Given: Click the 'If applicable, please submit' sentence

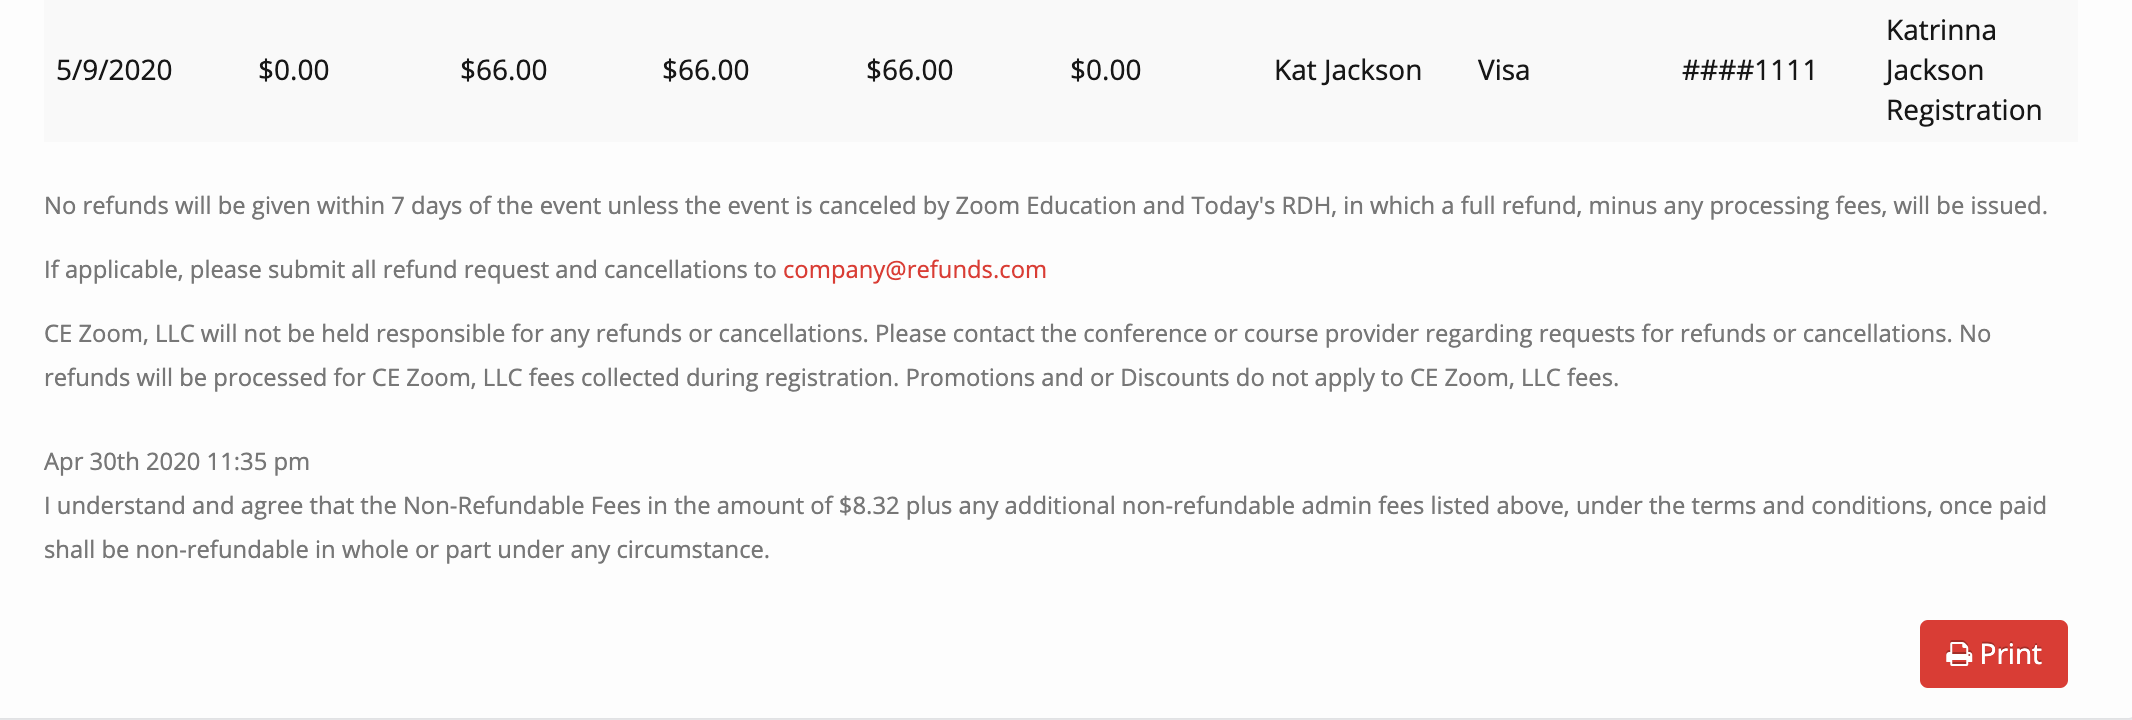Looking at the screenshot, I should (x=545, y=270).
